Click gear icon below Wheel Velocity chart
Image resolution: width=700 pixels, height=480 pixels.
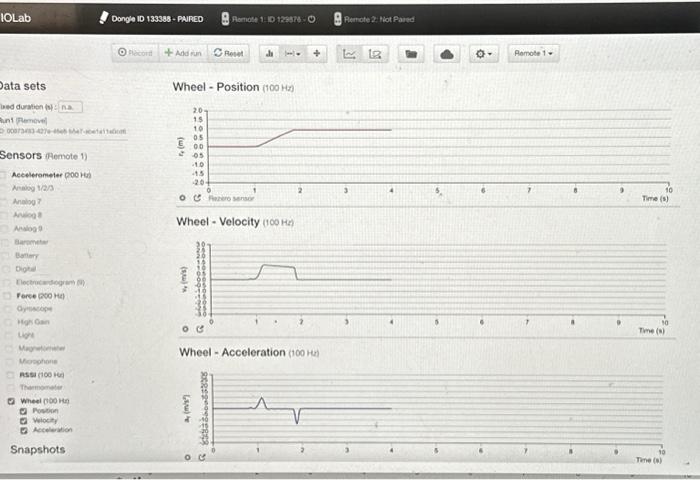(x=185, y=329)
